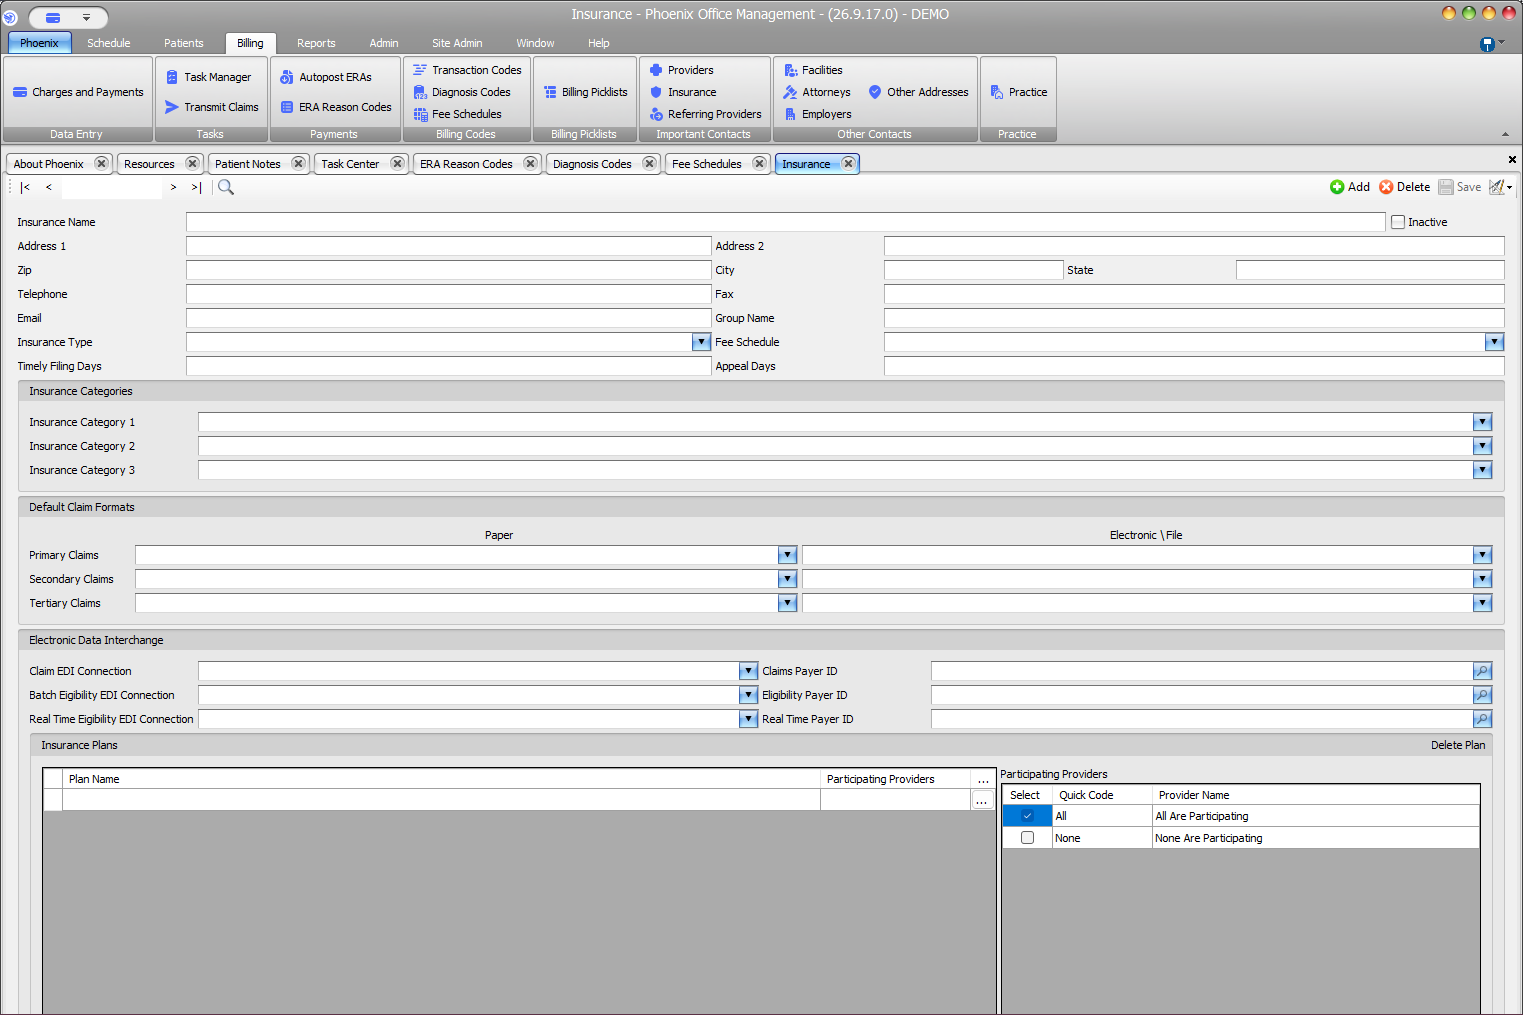Open Insurance in Important Contacts

tap(682, 92)
